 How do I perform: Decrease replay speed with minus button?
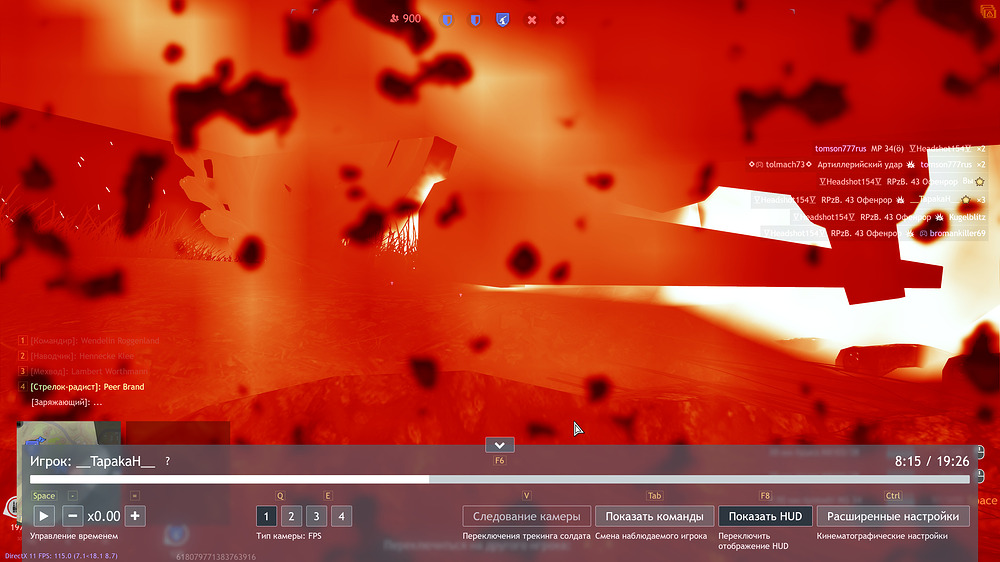73,516
